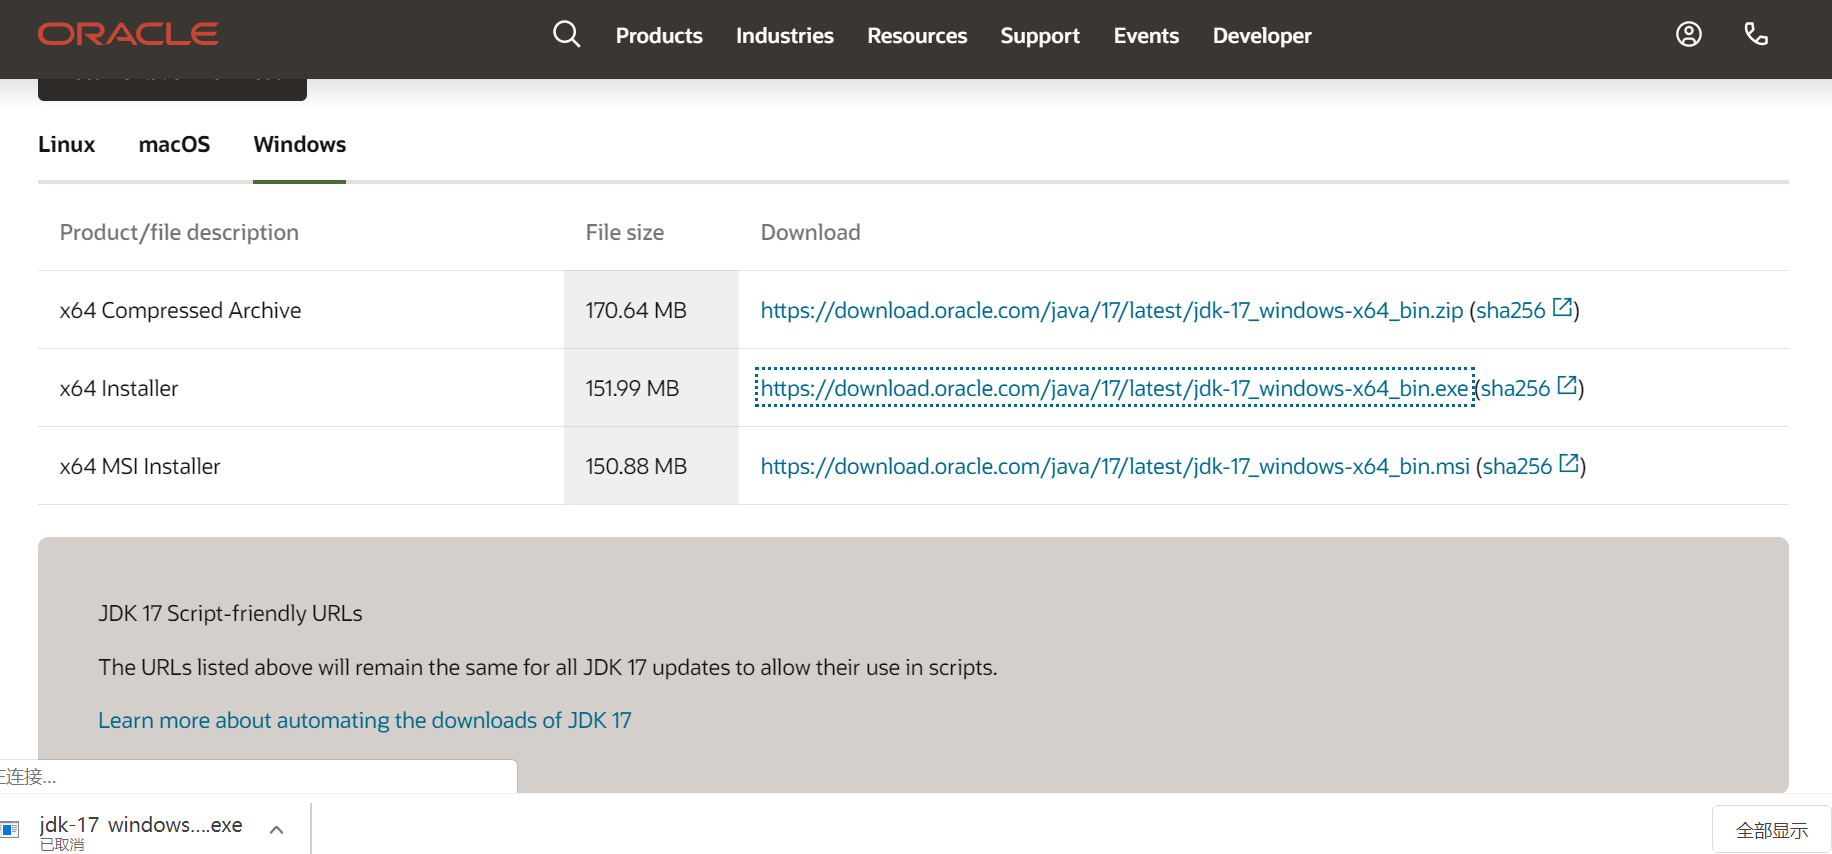Open external icon beside exe sha256

point(1567,386)
